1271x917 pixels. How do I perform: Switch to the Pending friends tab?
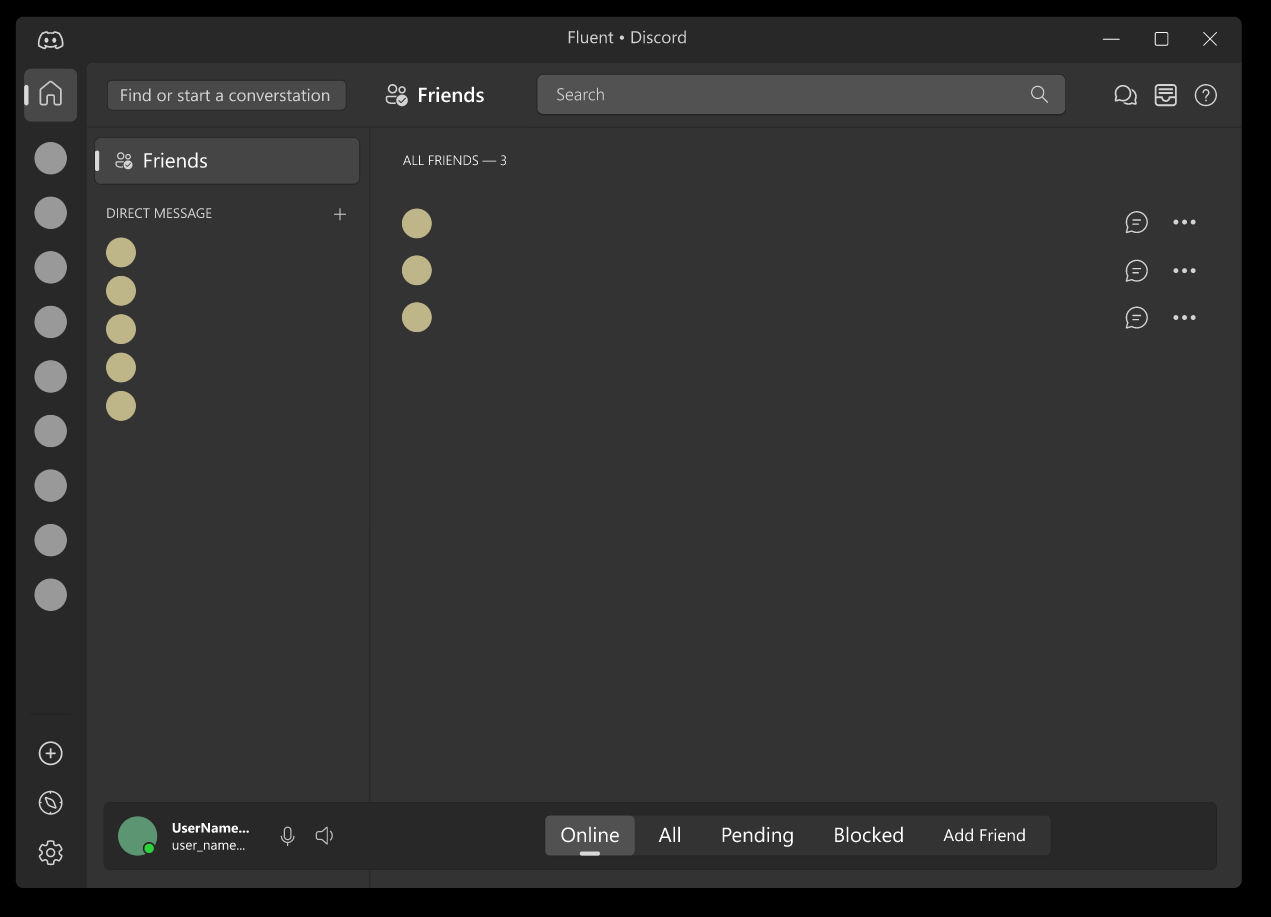(x=757, y=835)
